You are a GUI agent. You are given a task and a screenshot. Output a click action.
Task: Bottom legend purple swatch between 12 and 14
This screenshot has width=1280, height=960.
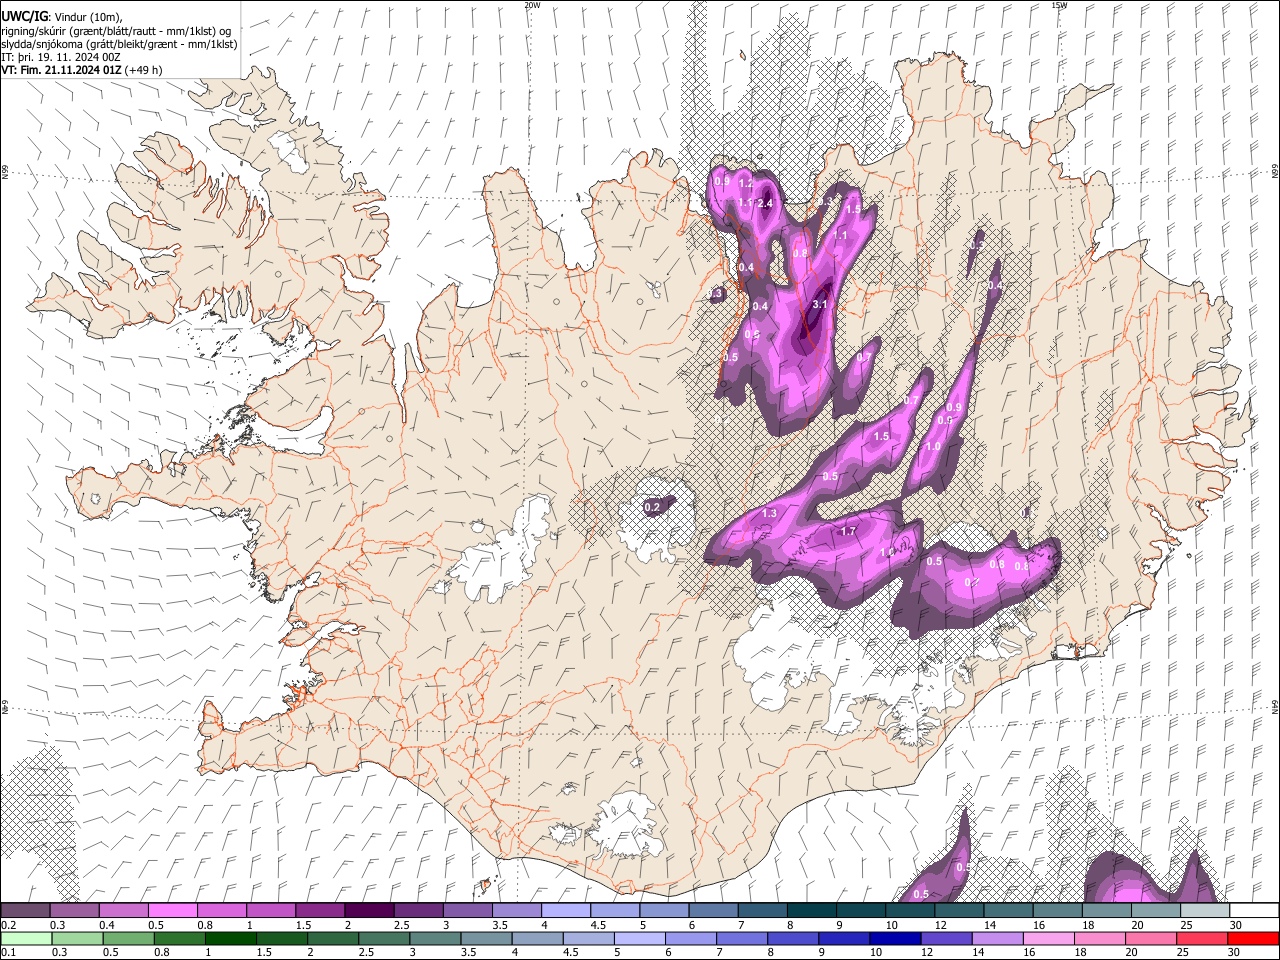tap(944, 939)
